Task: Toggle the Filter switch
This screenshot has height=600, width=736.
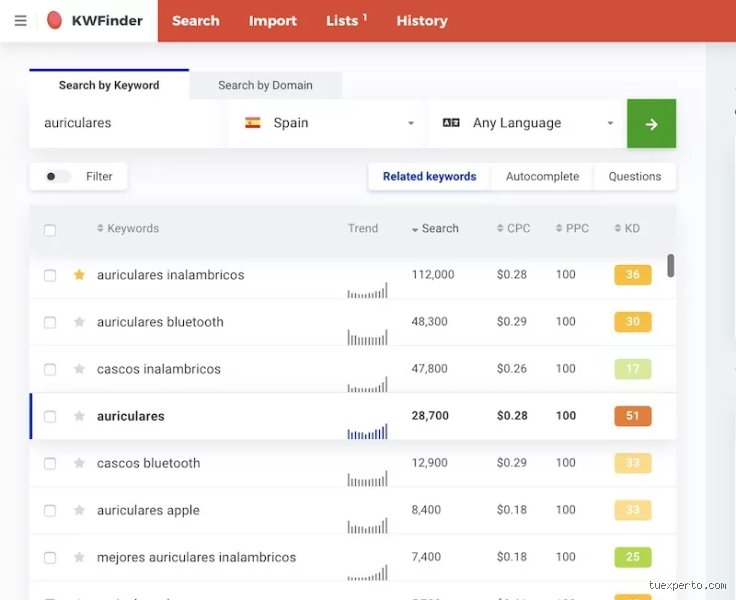Action: point(57,177)
